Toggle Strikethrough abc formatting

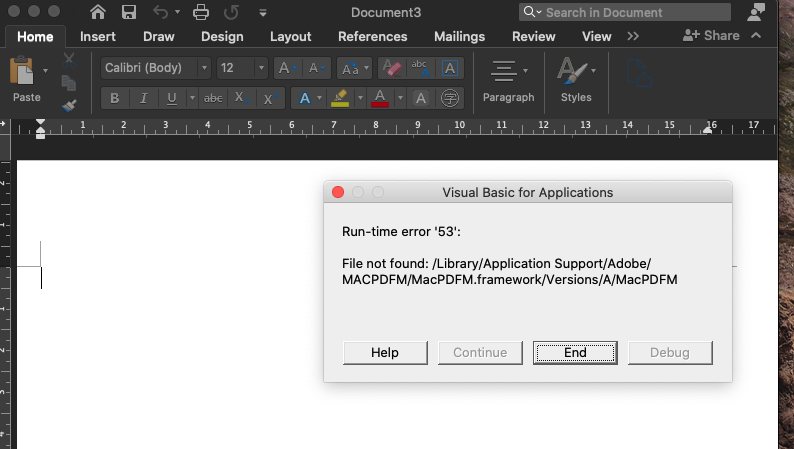(213, 98)
